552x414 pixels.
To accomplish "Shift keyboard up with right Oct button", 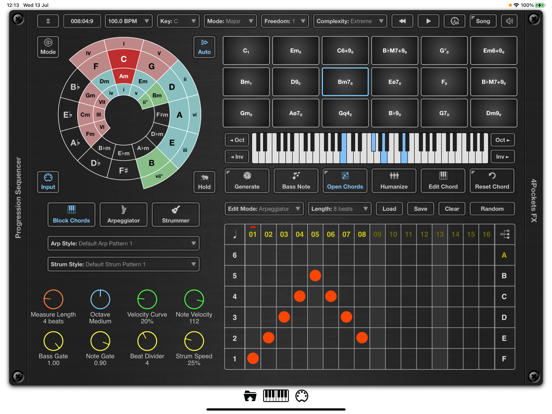I will click(503, 140).
